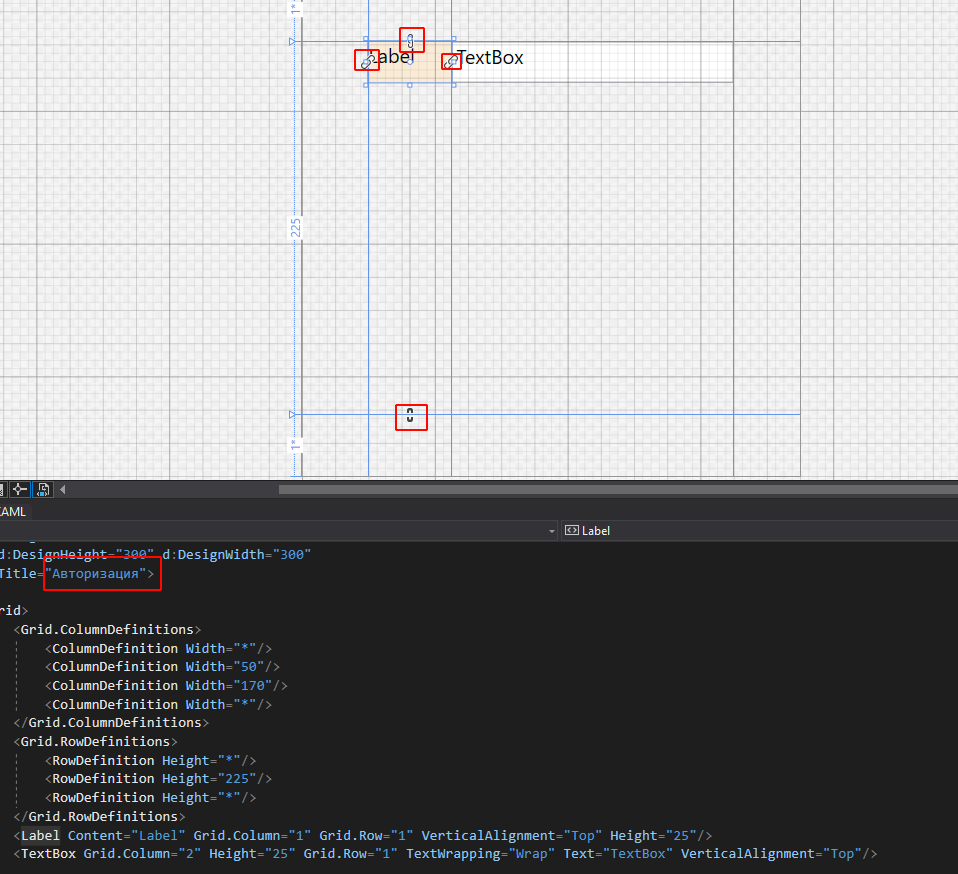Click TextWrapping="Wrap" in the TextBox line
The width and height of the screenshot is (958, 874).
pyautogui.click(x=481, y=854)
